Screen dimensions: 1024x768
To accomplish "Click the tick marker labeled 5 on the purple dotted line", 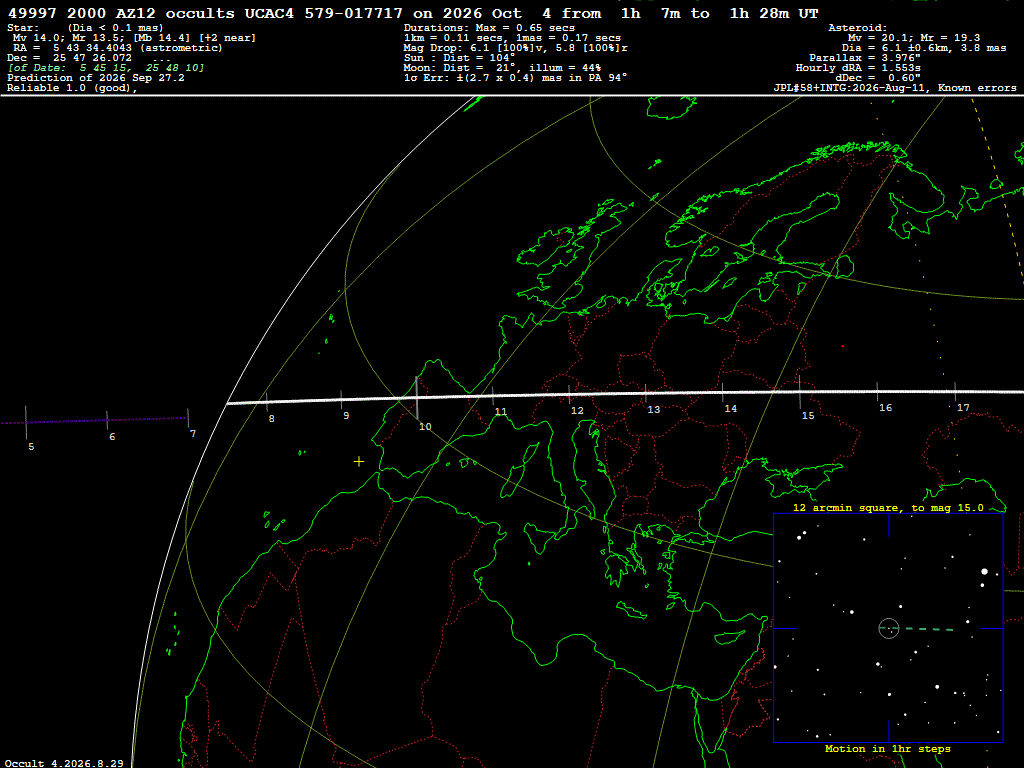I will [26, 423].
